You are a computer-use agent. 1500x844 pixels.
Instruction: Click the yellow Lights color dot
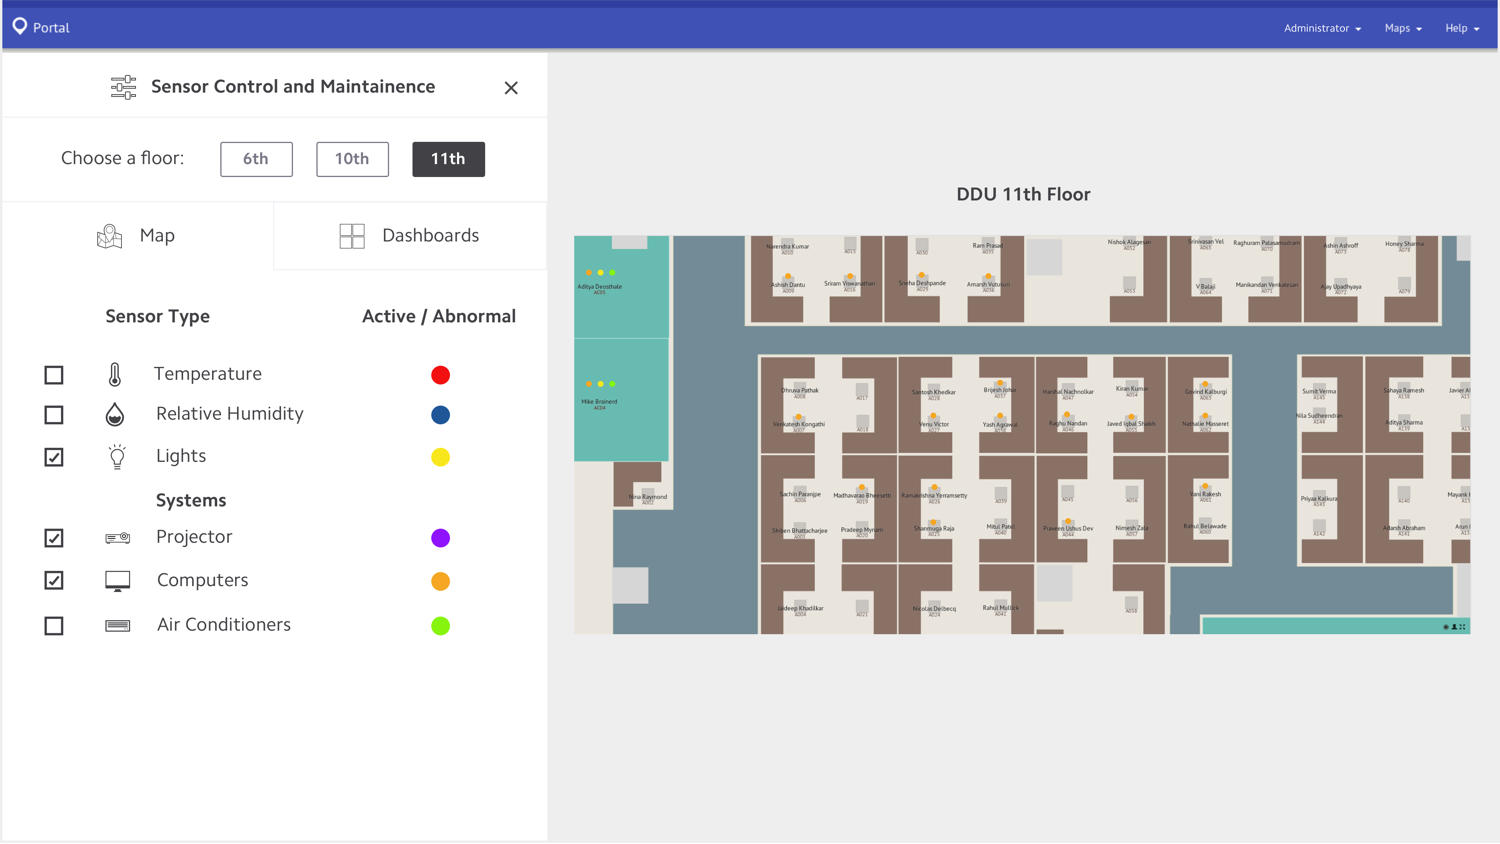click(x=440, y=457)
